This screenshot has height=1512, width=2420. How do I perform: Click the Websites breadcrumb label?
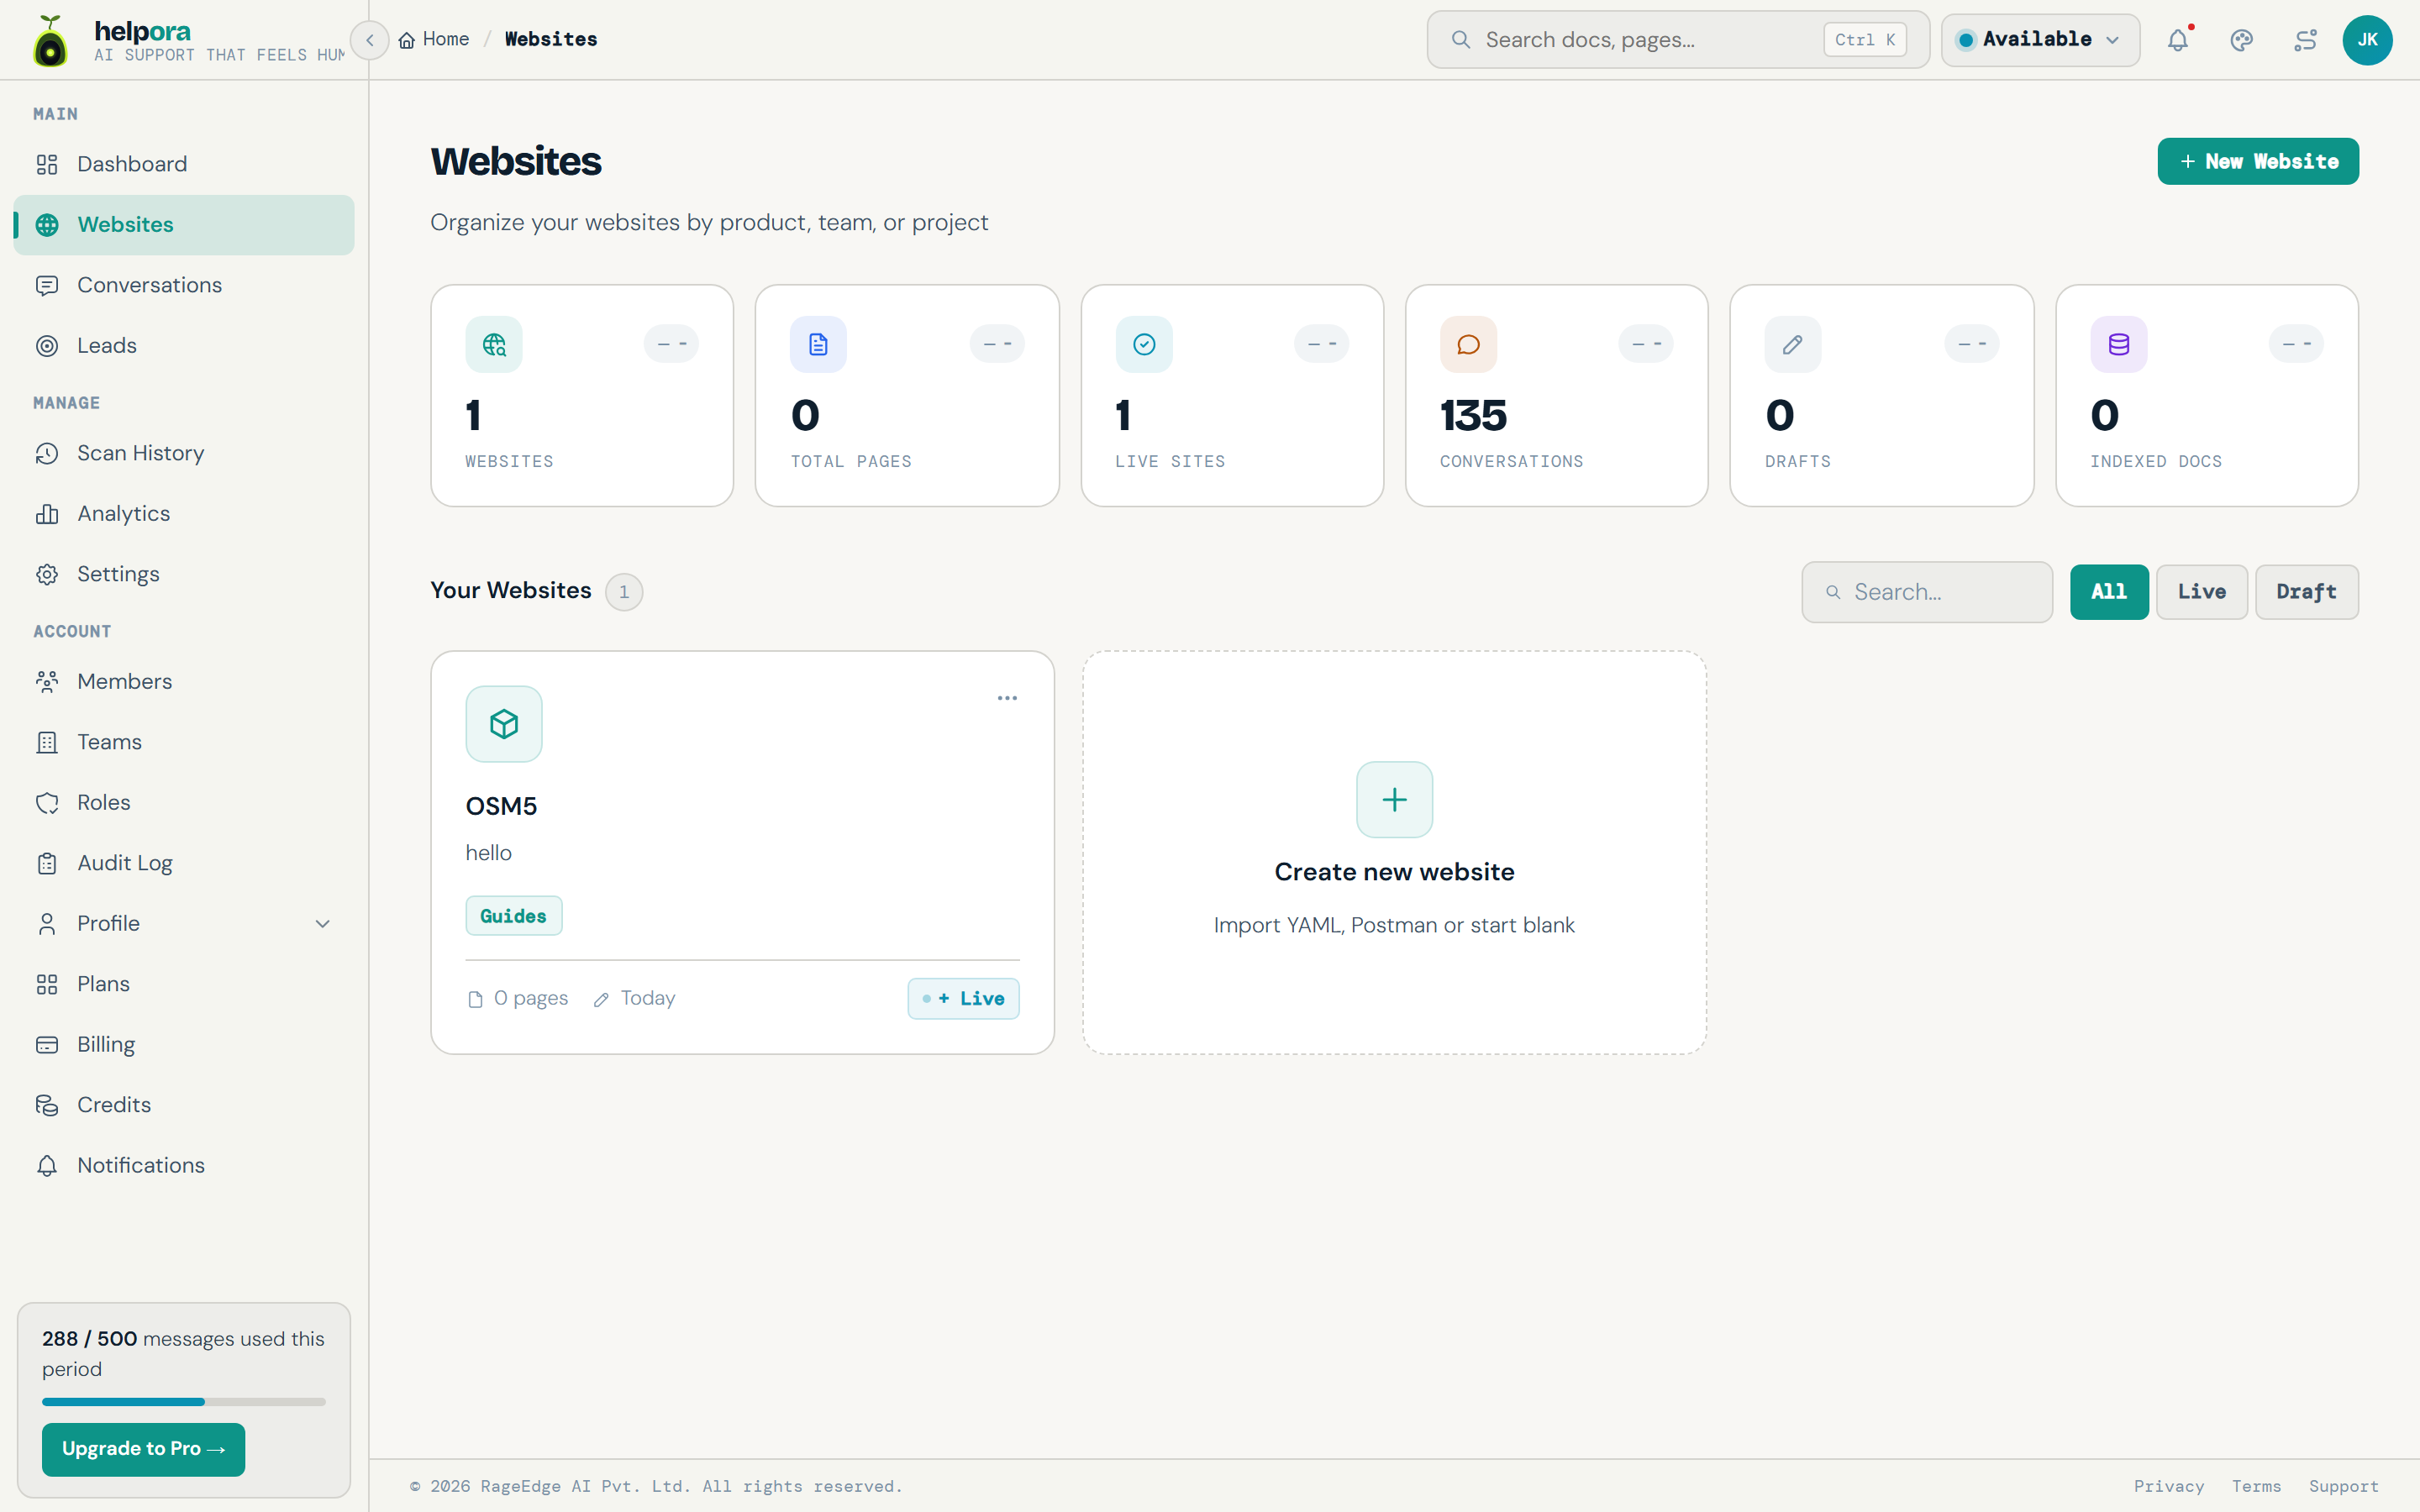pyautogui.click(x=551, y=40)
